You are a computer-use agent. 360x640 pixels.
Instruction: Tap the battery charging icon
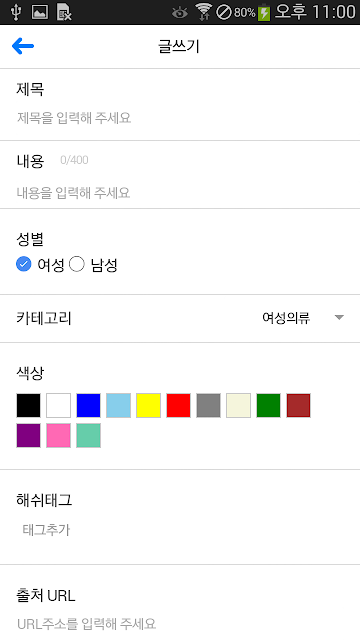[x=264, y=12]
